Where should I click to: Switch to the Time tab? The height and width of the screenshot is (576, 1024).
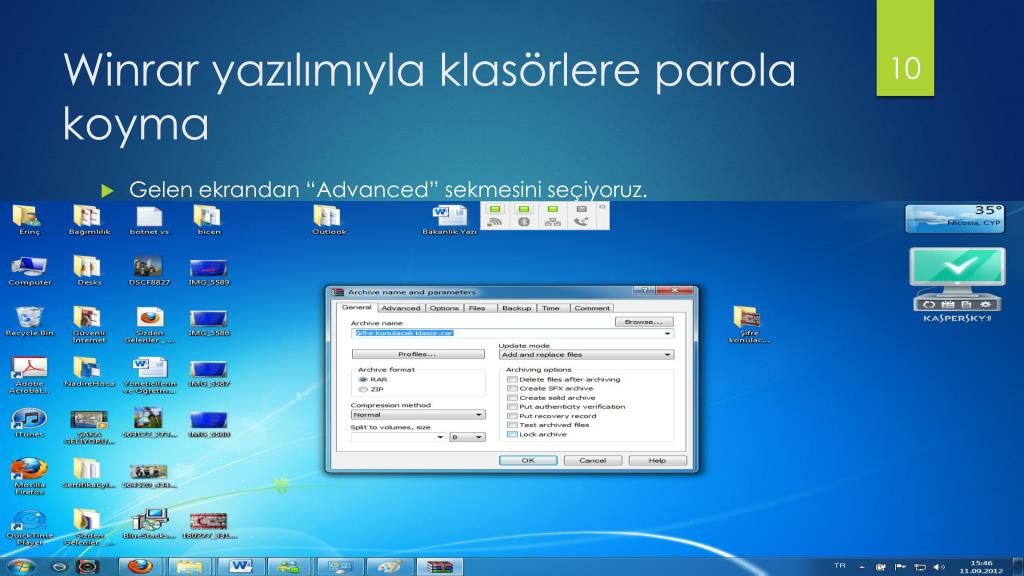(551, 308)
